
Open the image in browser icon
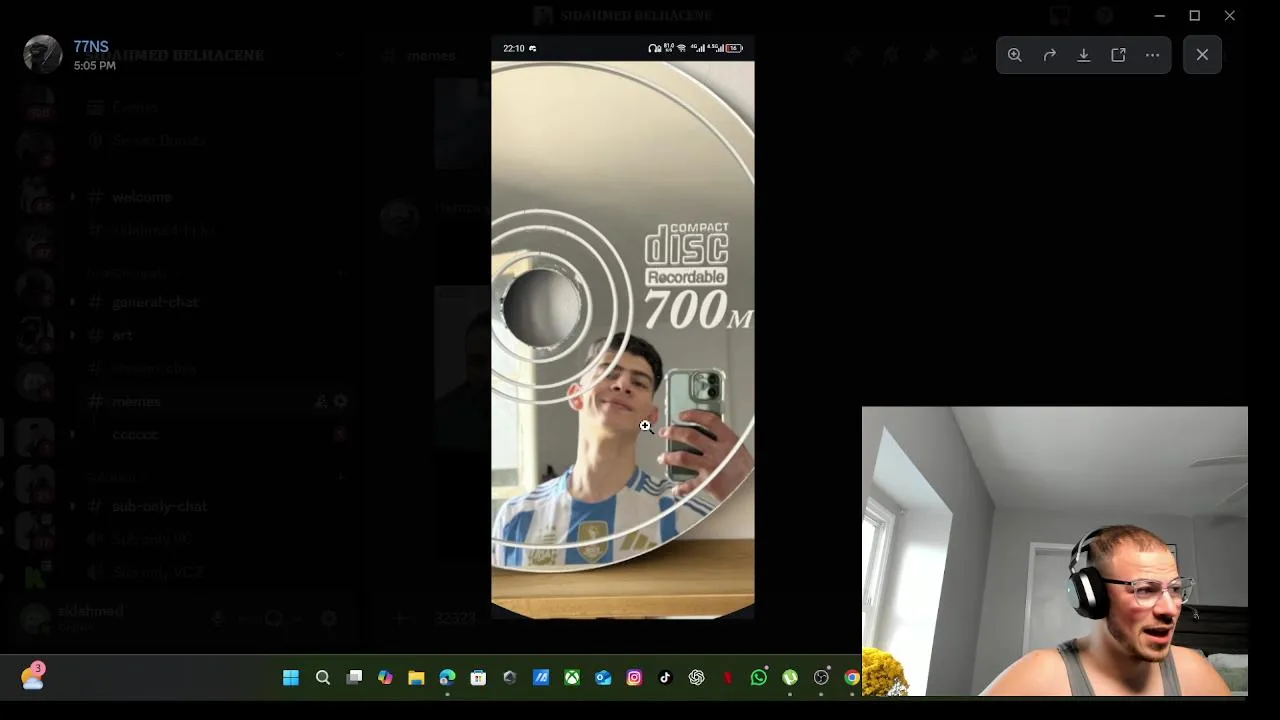click(x=1118, y=55)
